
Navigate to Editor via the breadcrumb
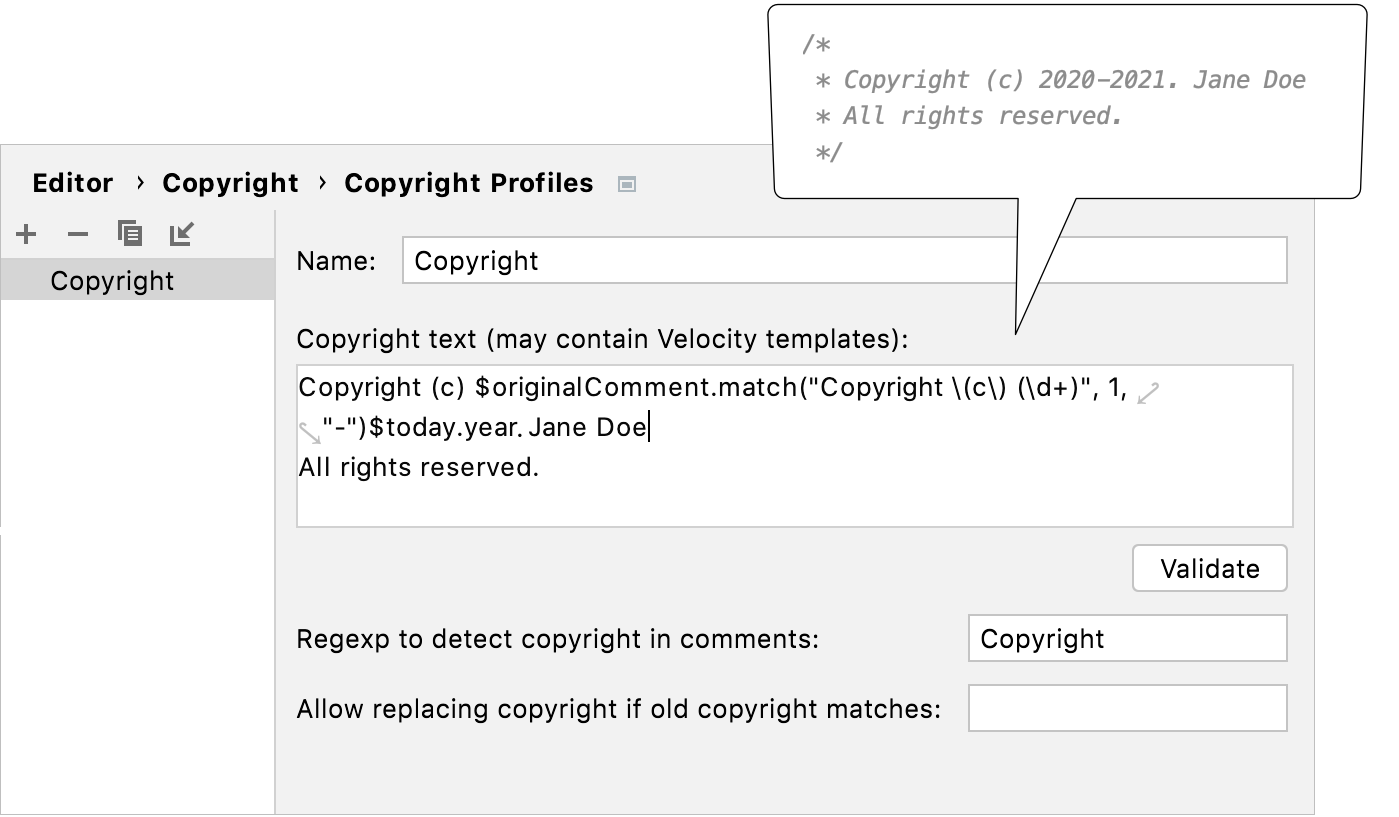click(x=72, y=183)
